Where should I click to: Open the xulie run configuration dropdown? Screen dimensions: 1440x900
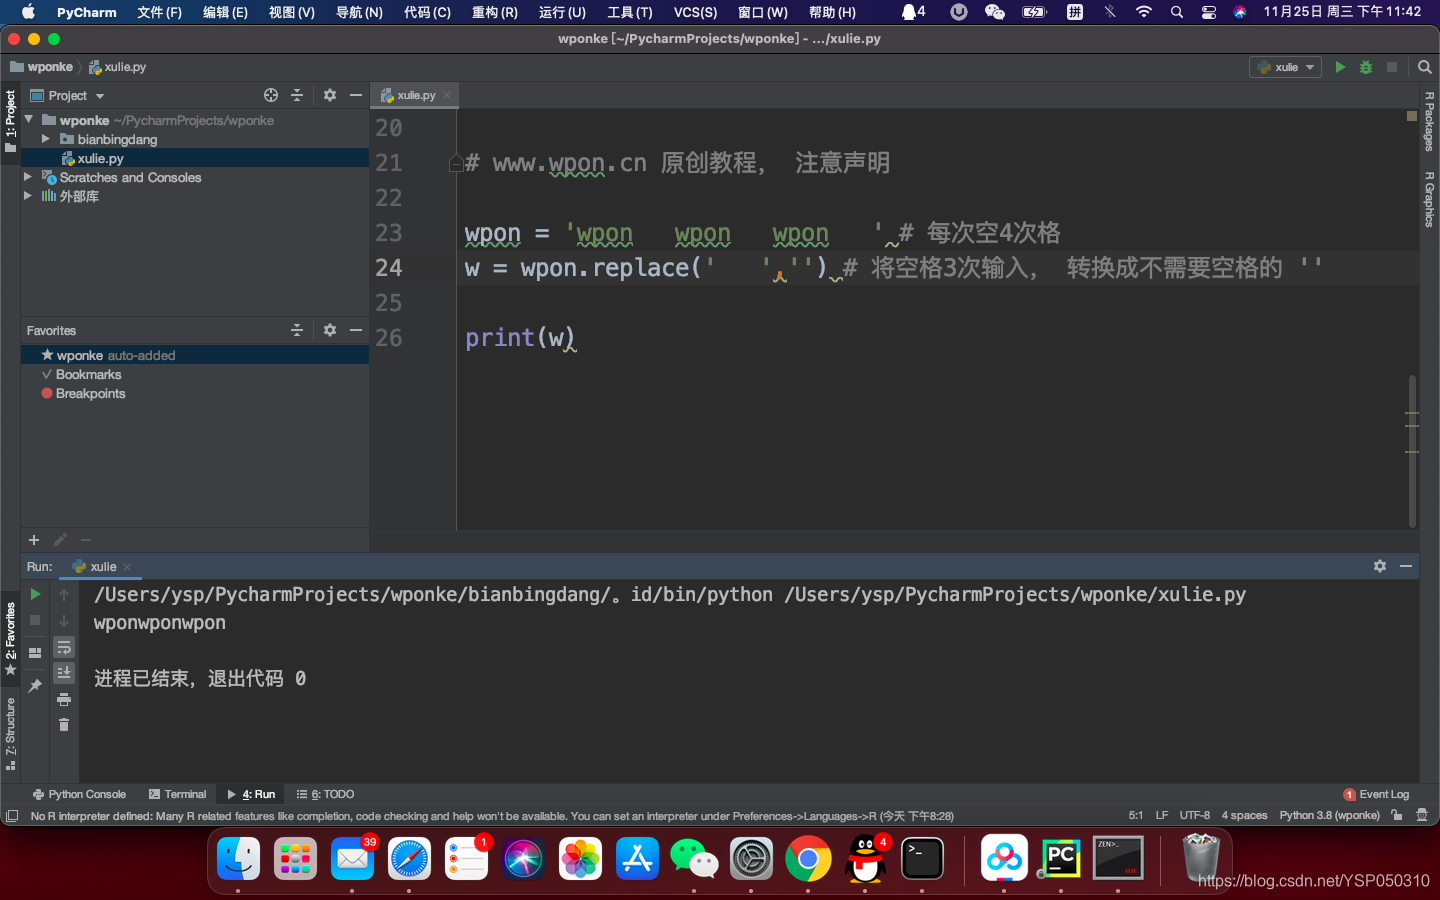[1285, 67]
